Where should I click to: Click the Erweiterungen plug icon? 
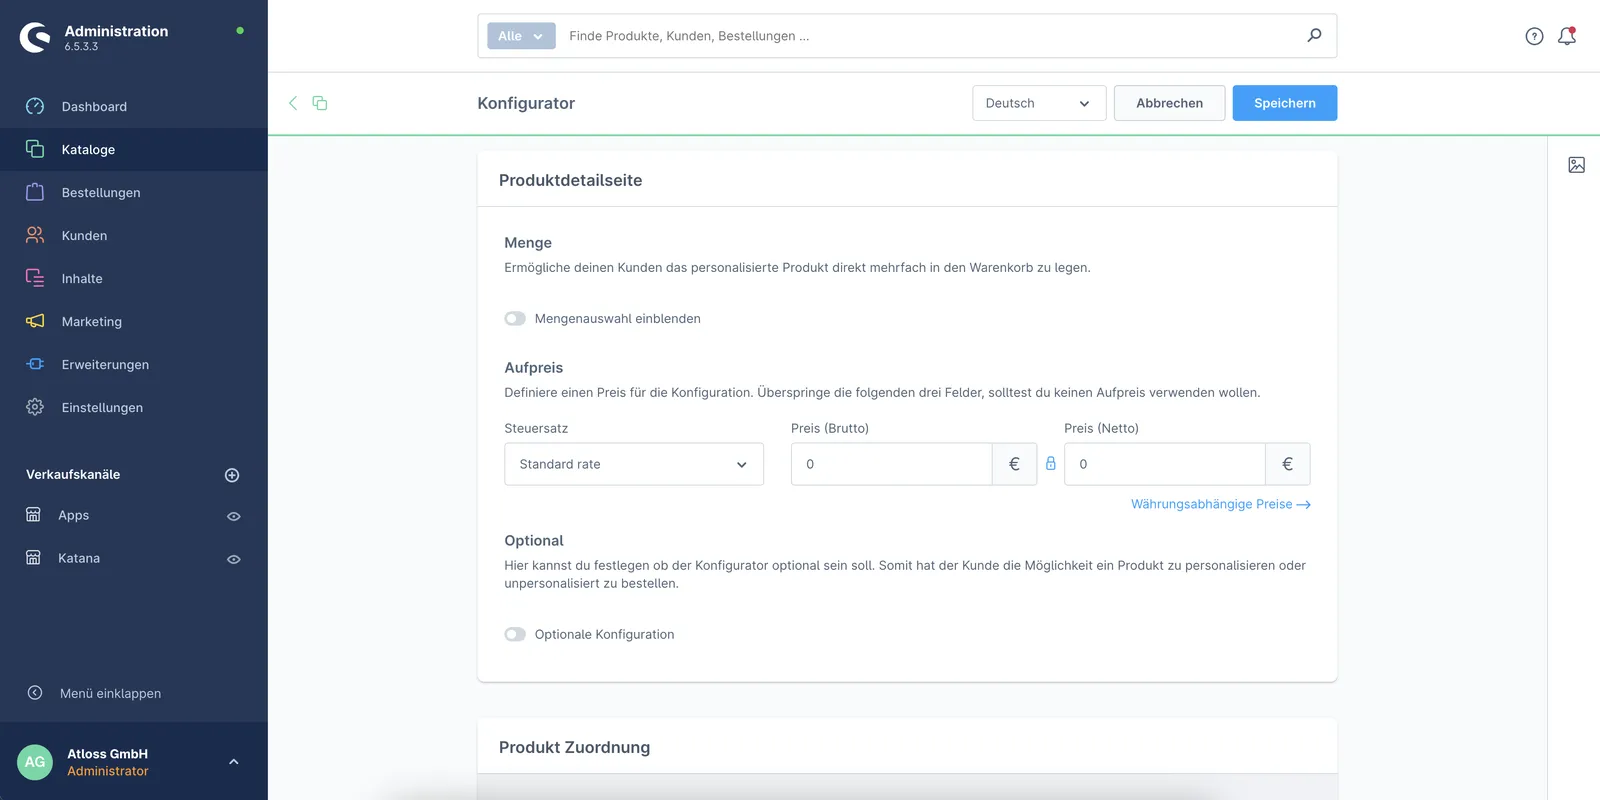[x=35, y=364]
